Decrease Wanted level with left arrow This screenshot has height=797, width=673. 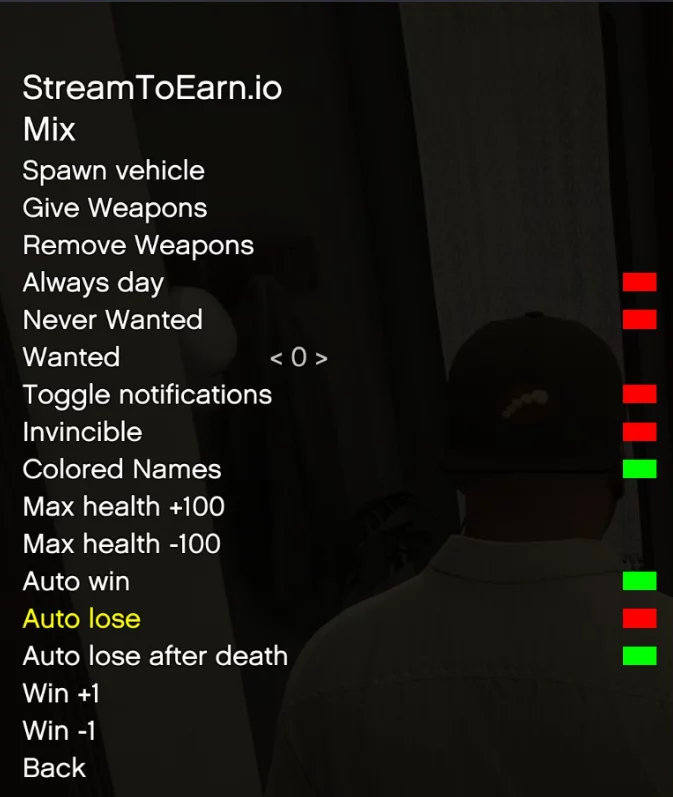tap(276, 358)
